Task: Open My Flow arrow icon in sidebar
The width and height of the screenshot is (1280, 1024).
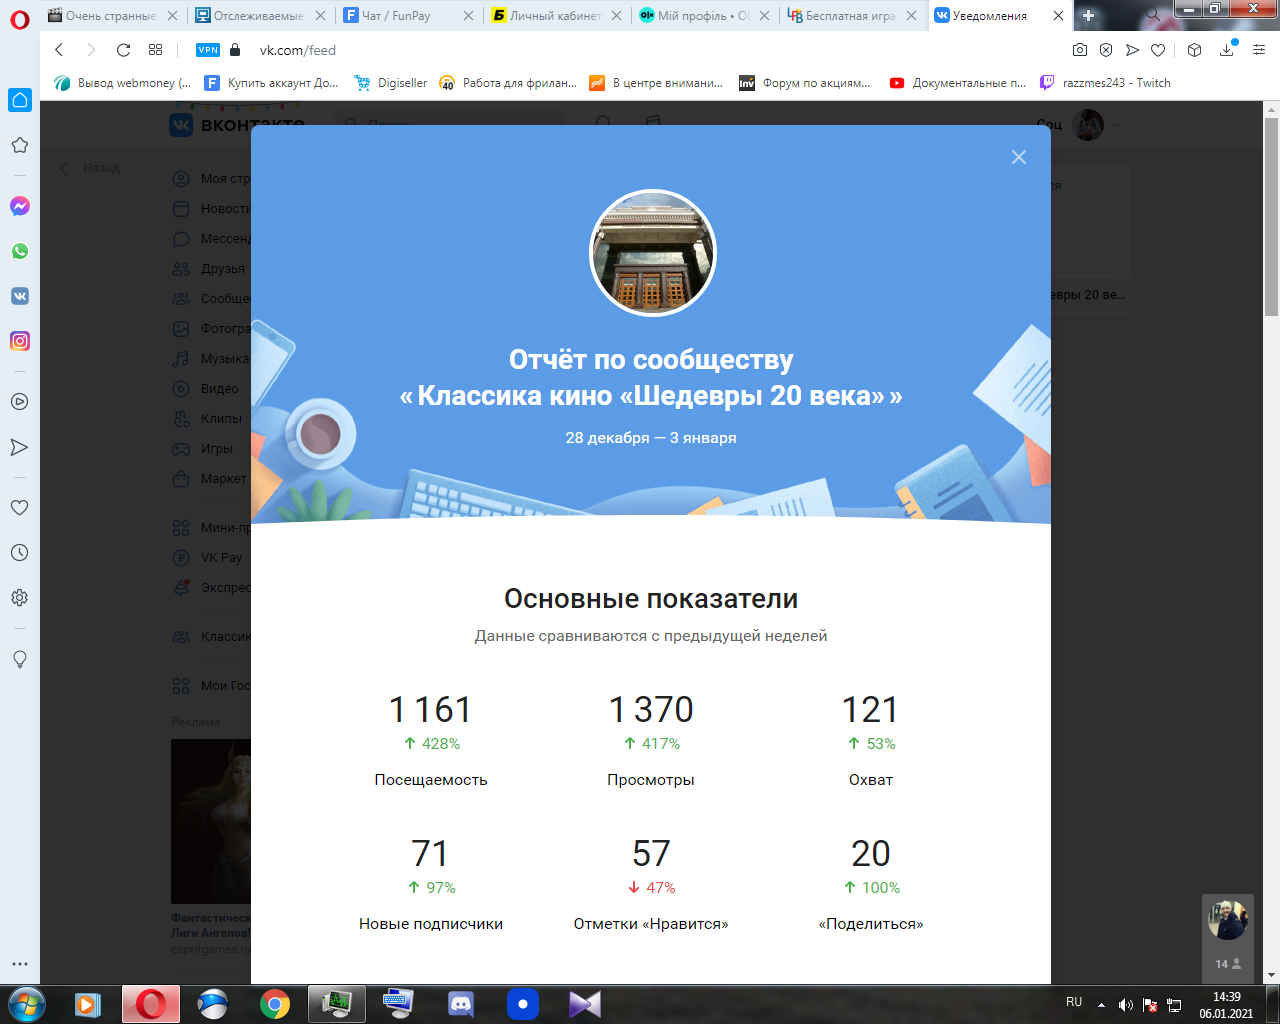Action: (x=19, y=447)
